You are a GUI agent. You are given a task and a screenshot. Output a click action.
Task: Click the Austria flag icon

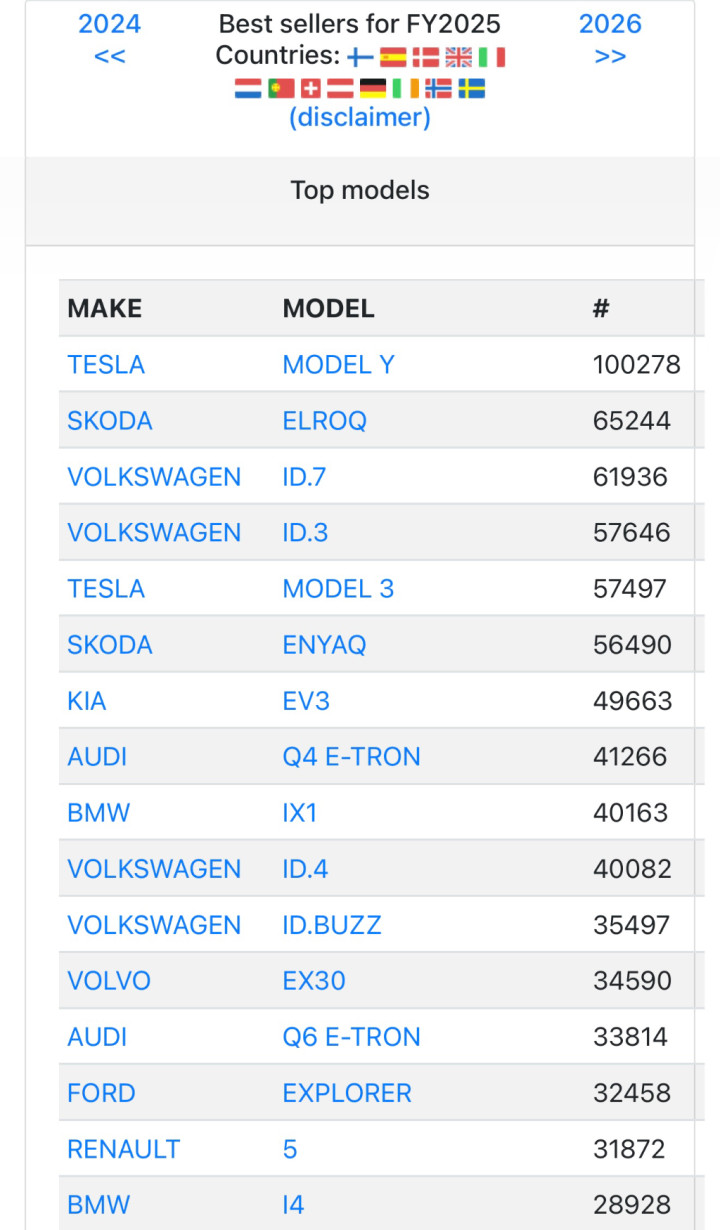click(x=341, y=89)
